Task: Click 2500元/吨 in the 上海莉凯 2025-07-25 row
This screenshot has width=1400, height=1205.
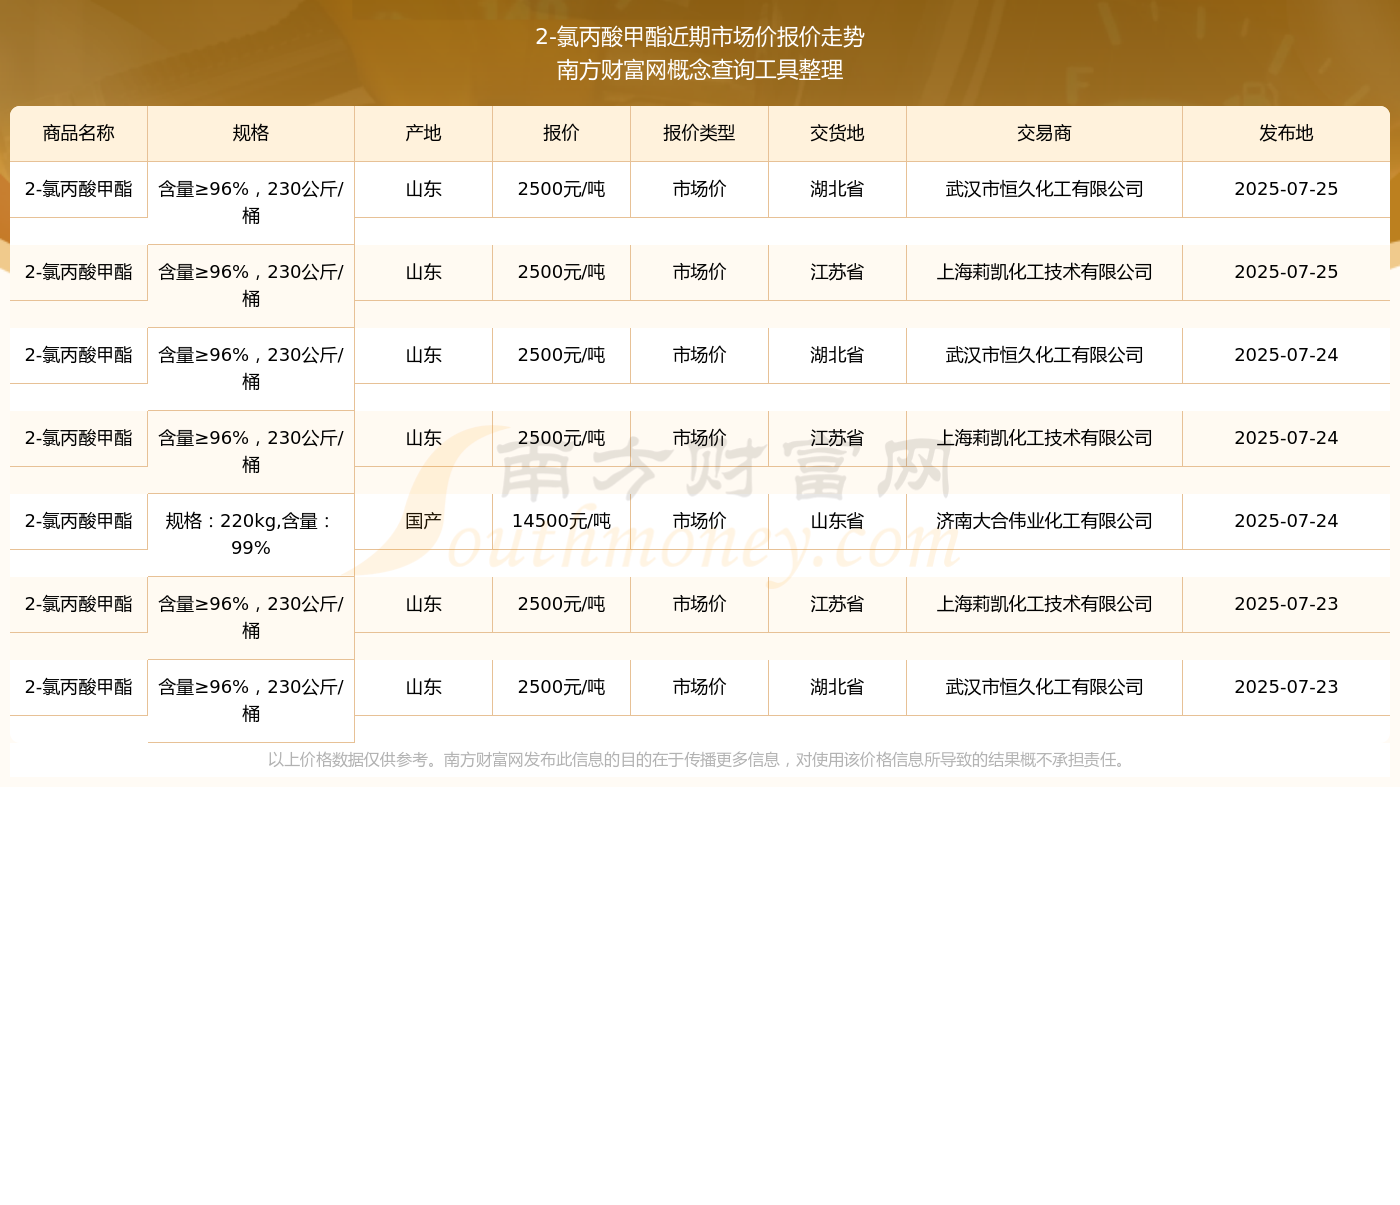Action: pyautogui.click(x=562, y=272)
